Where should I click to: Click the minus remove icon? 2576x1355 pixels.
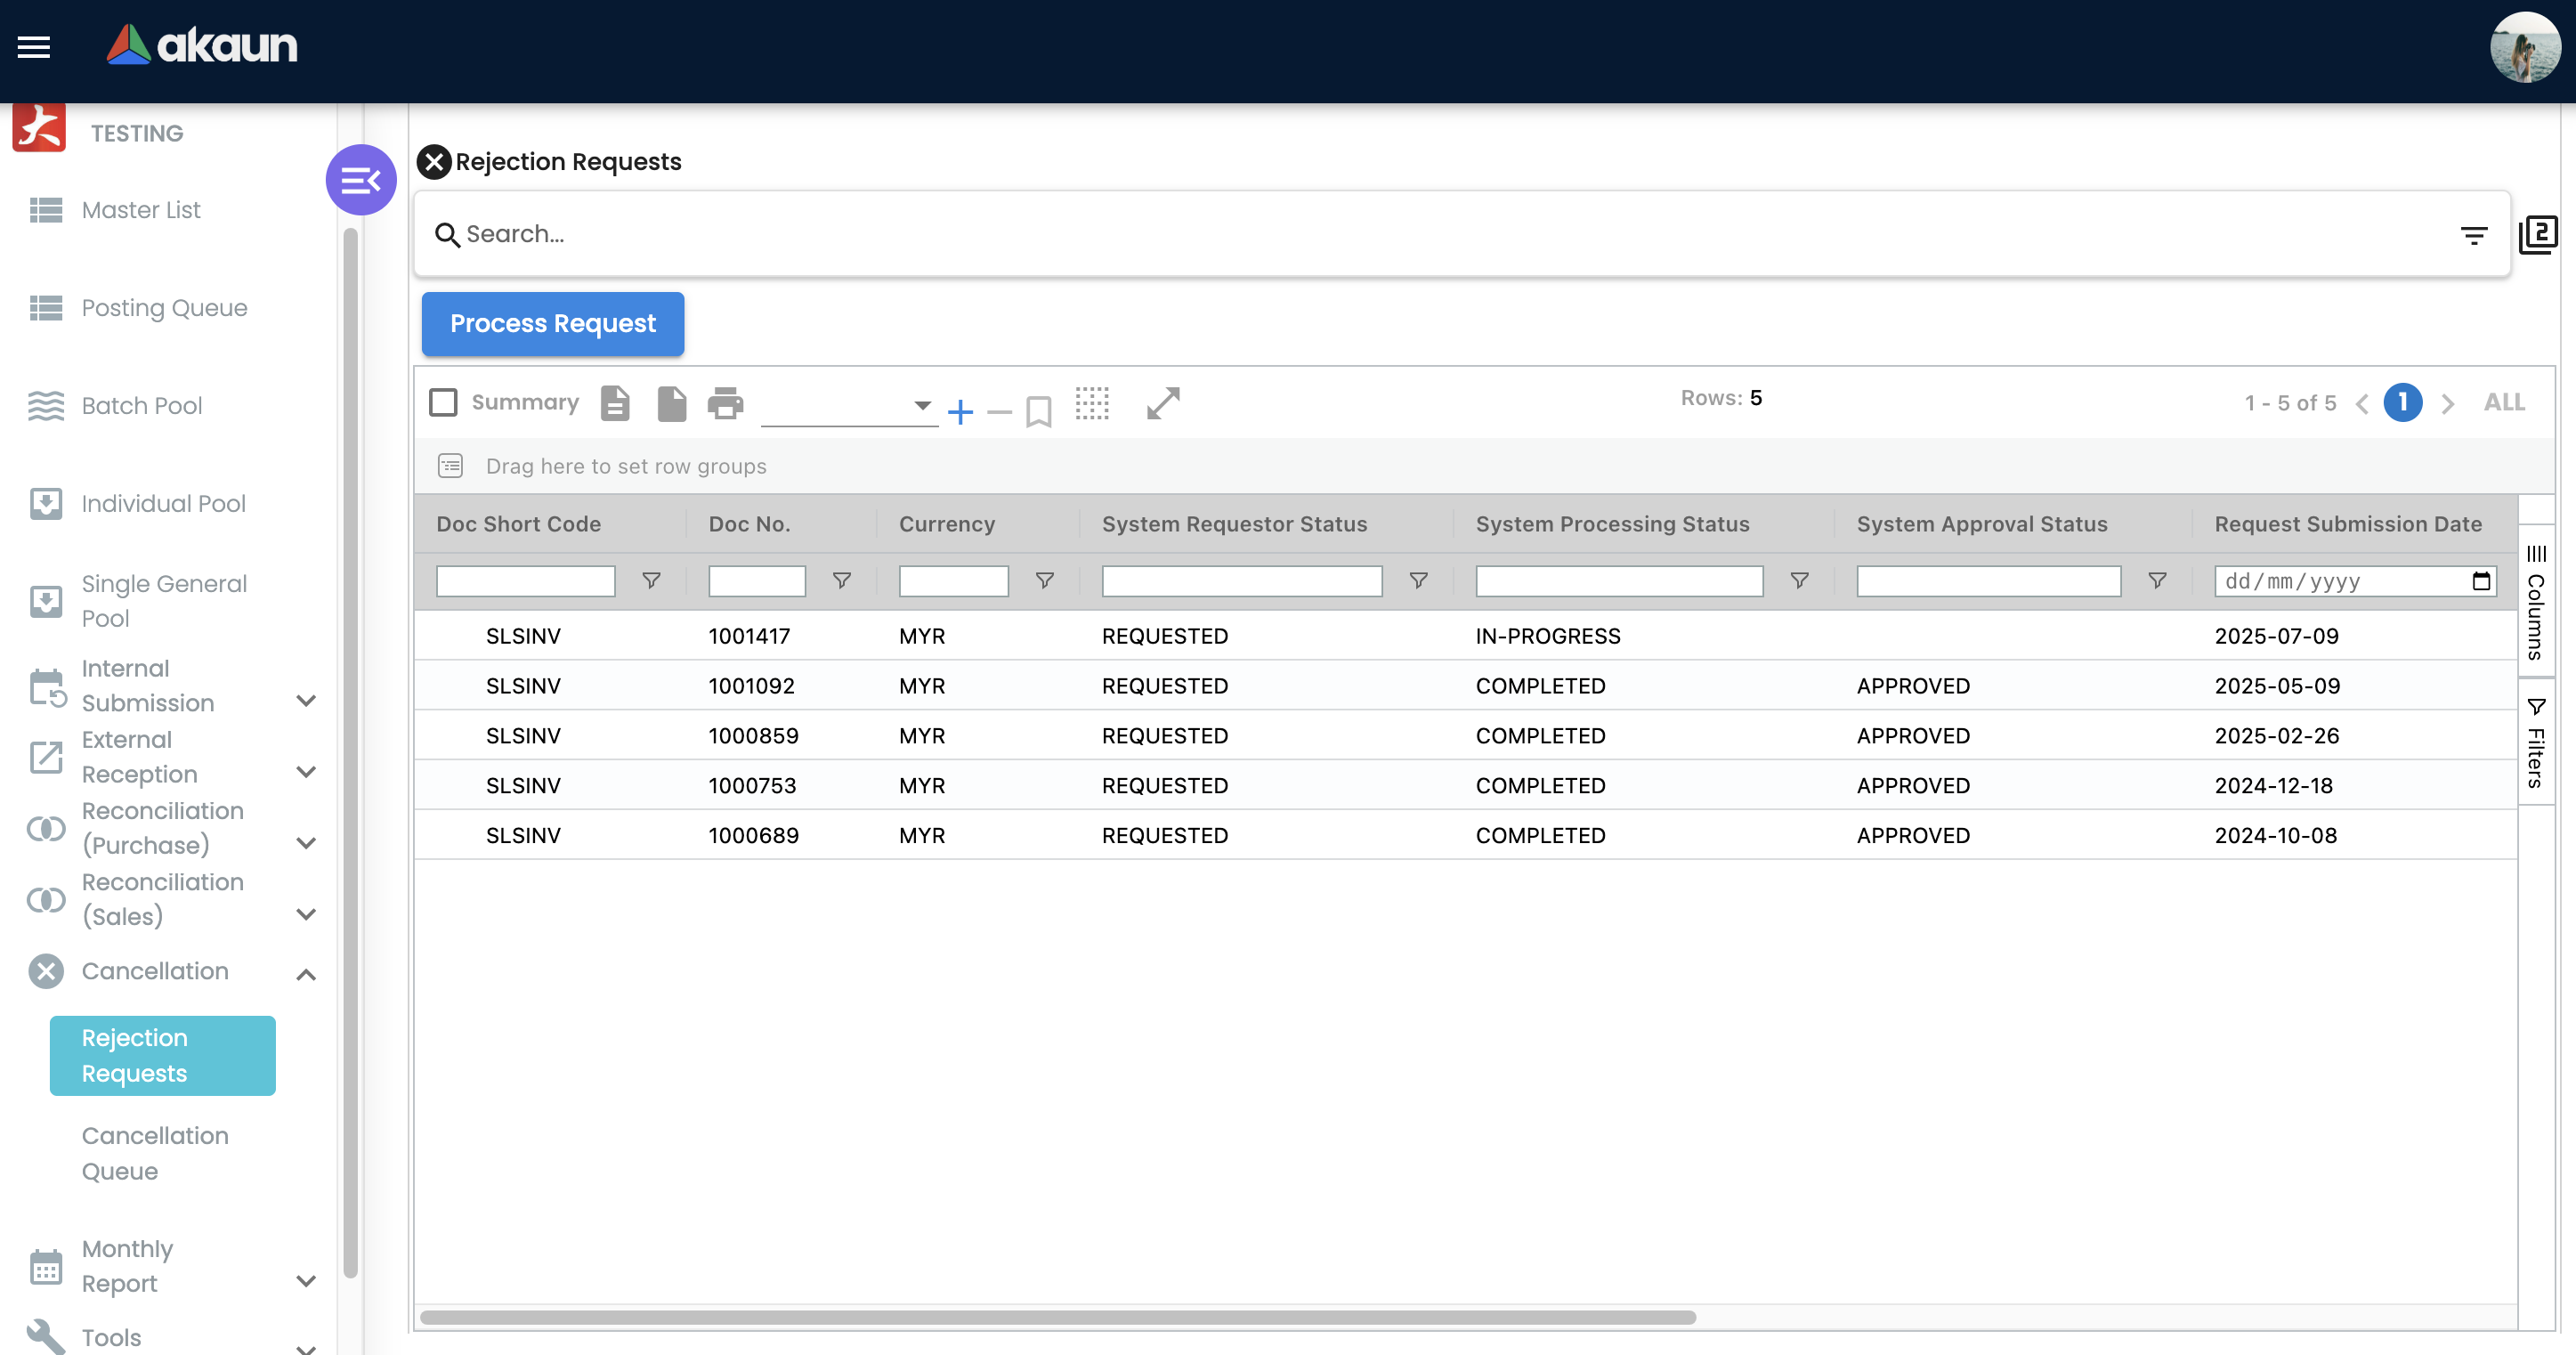click(999, 411)
